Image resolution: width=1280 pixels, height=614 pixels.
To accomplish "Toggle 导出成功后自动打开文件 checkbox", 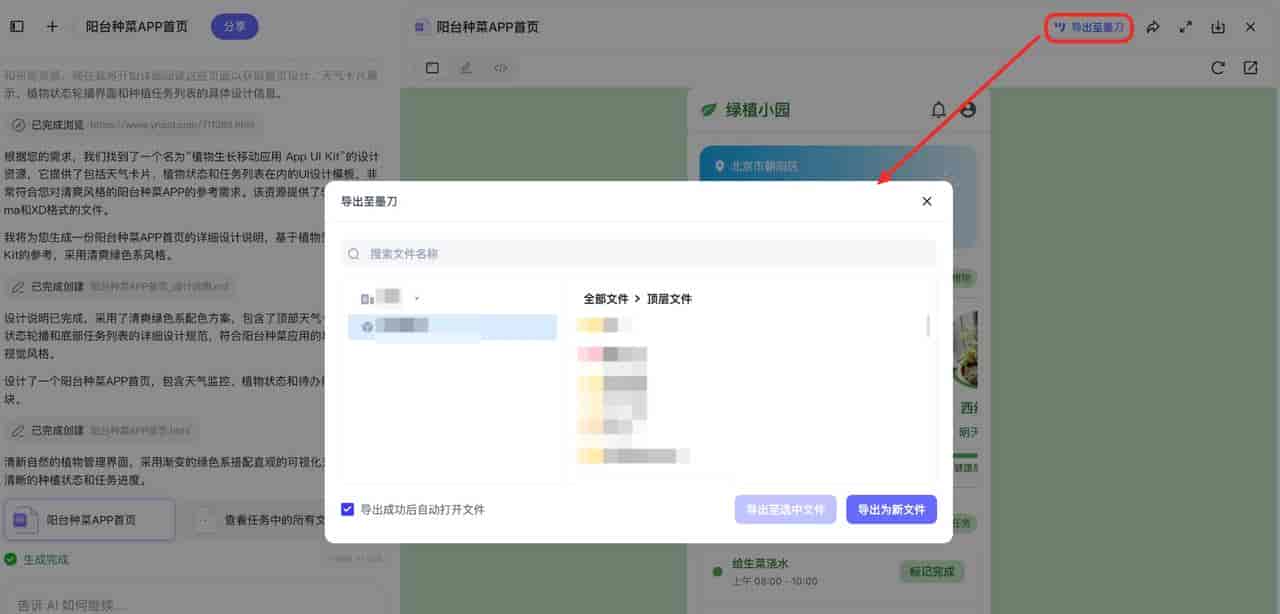I will pyautogui.click(x=347, y=509).
